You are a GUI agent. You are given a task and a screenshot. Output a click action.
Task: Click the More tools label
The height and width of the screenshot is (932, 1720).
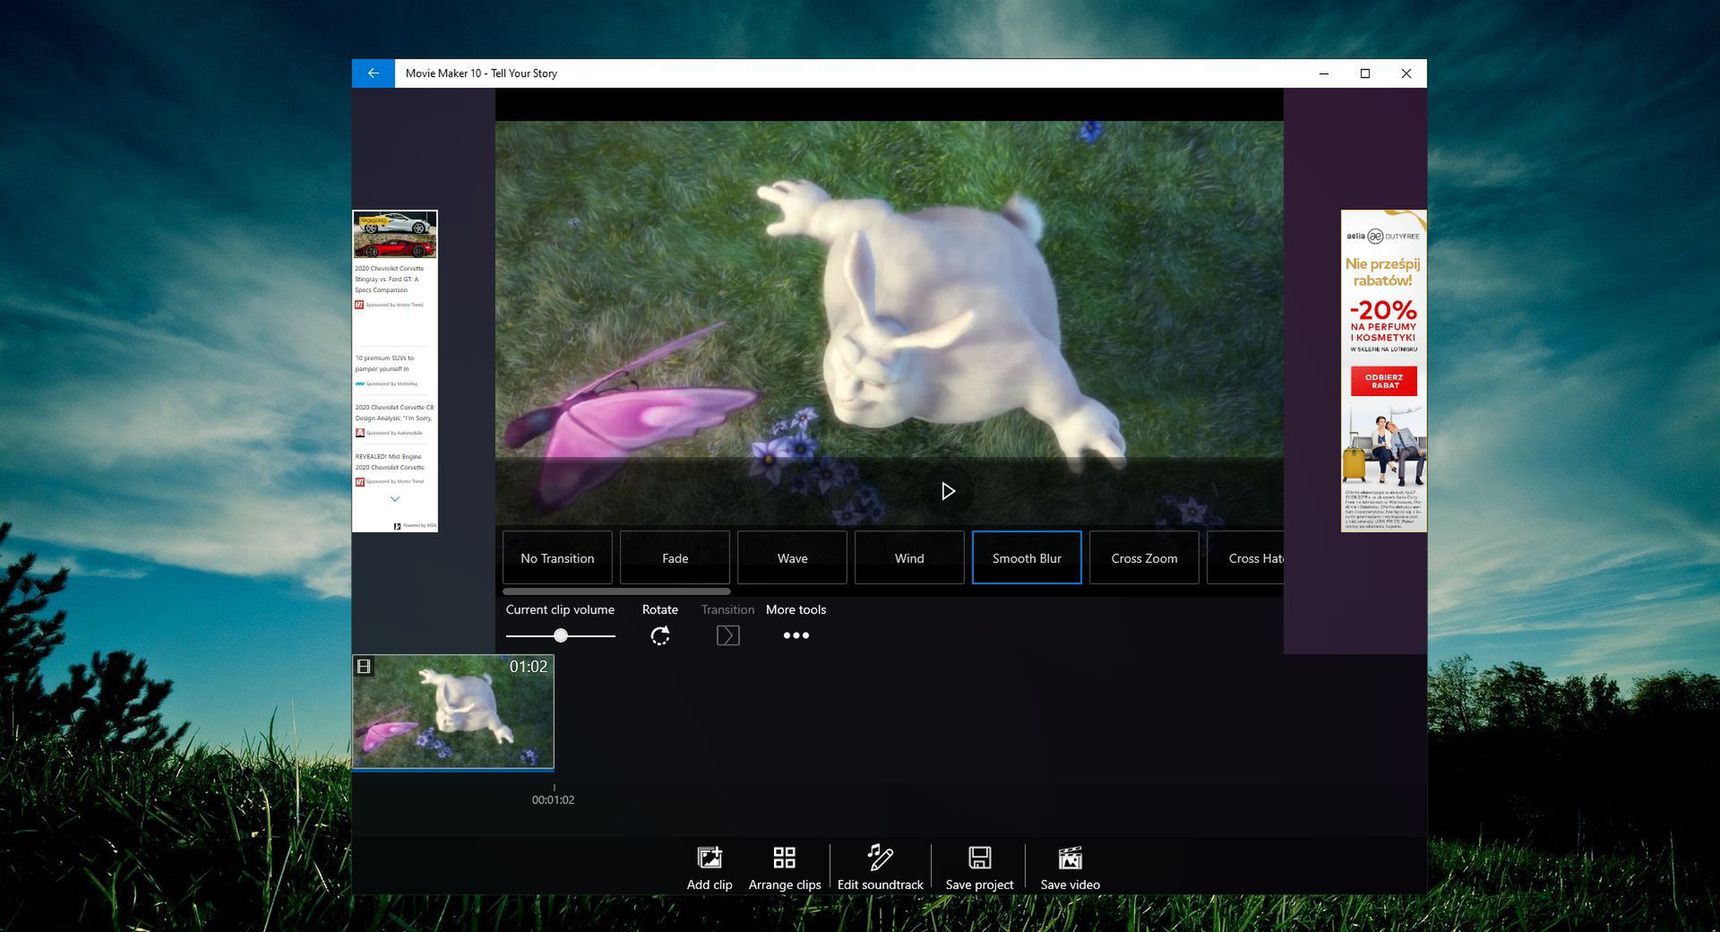coord(796,609)
